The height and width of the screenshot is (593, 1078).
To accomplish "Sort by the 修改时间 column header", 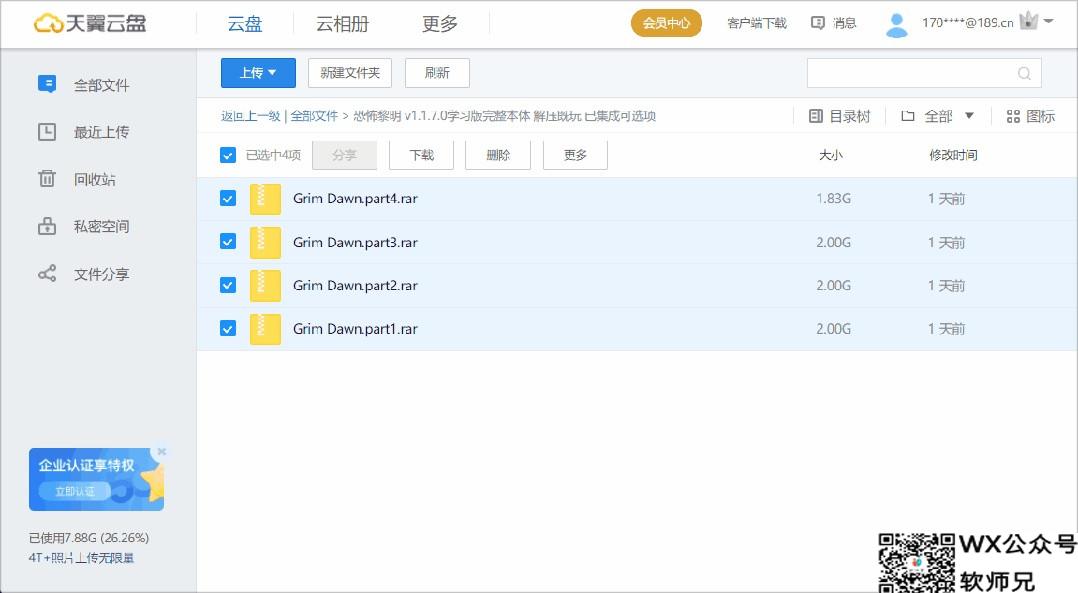I will [953, 155].
